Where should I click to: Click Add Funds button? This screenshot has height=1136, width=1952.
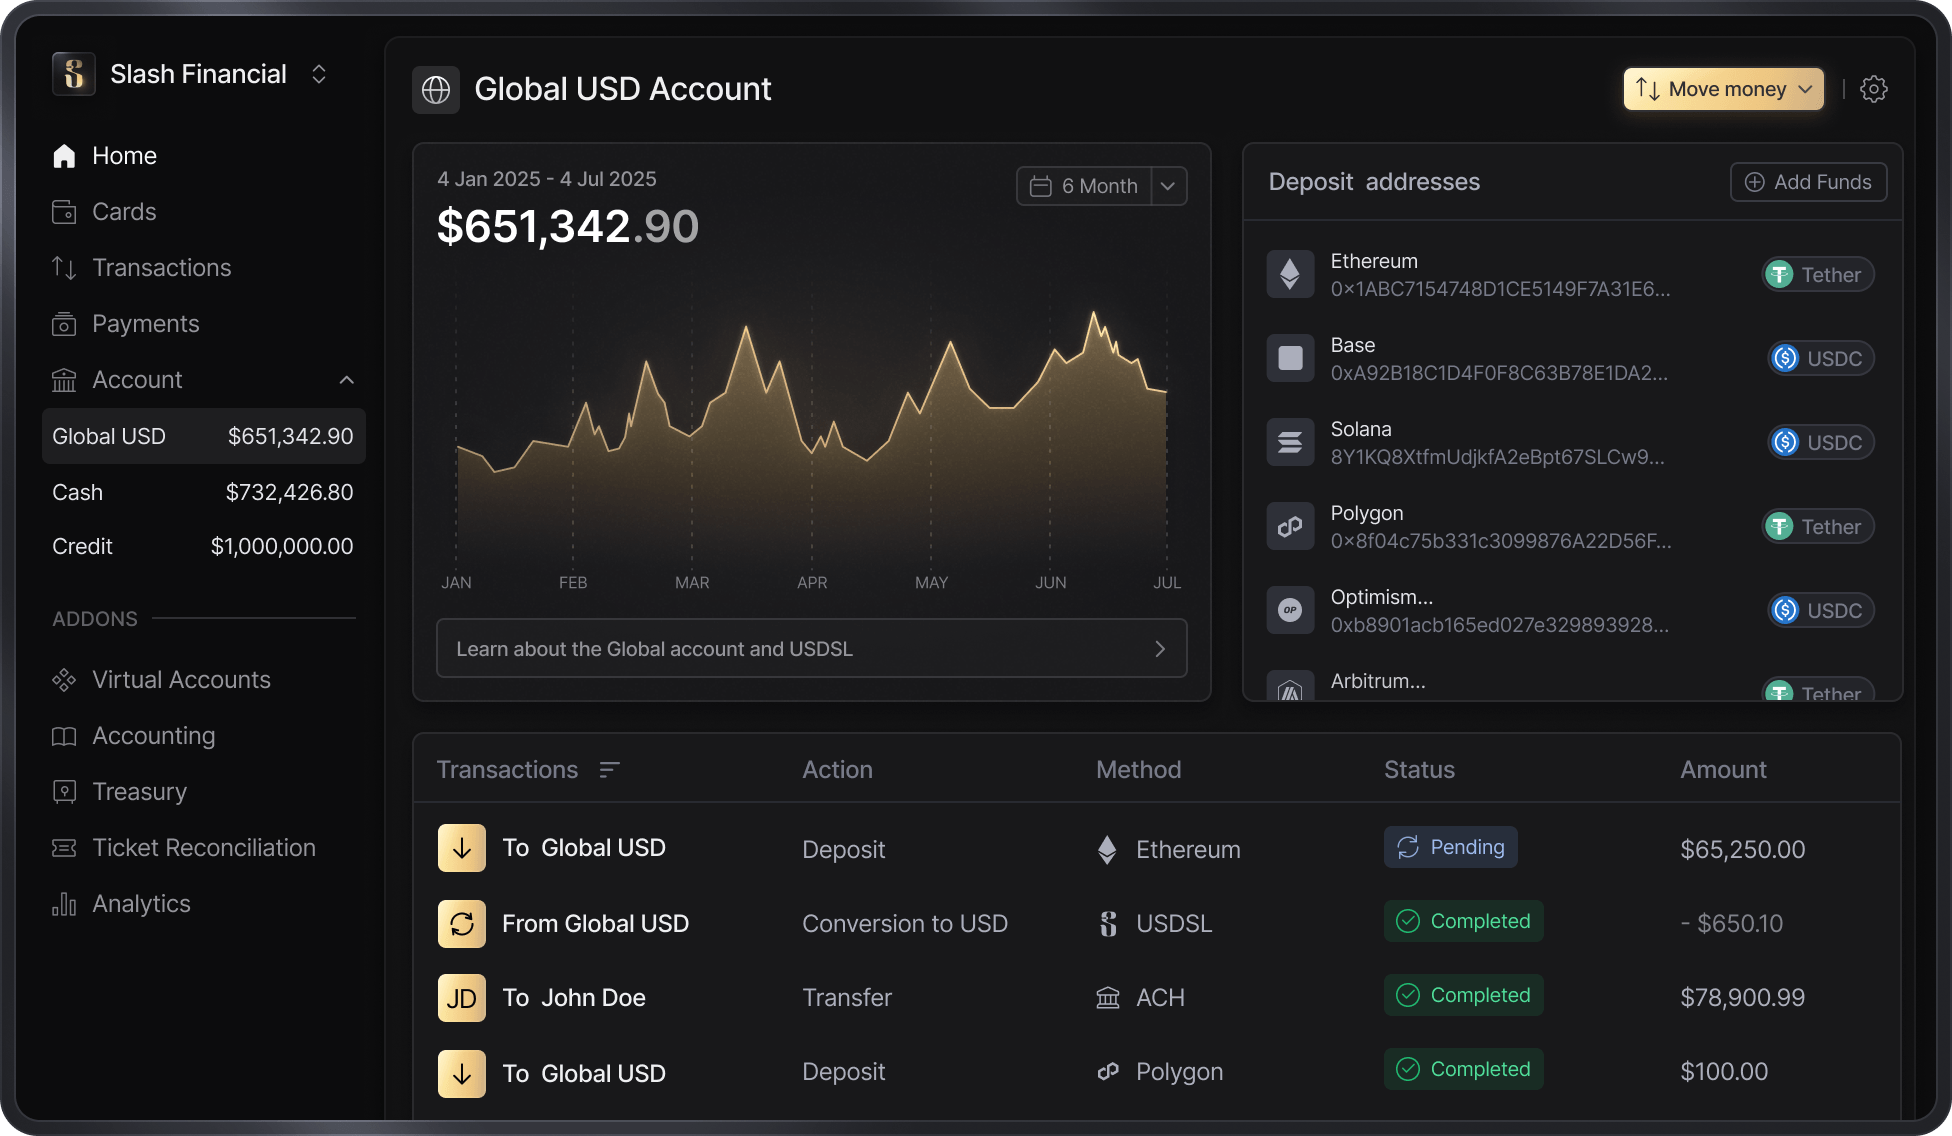click(1808, 182)
